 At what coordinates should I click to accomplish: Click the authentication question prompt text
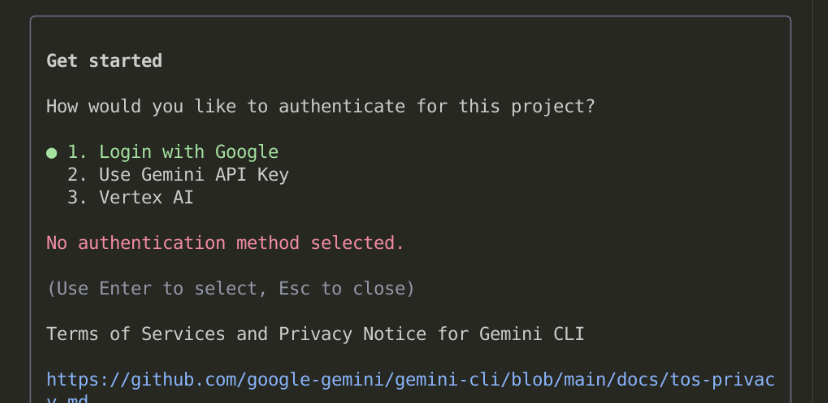click(320, 106)
